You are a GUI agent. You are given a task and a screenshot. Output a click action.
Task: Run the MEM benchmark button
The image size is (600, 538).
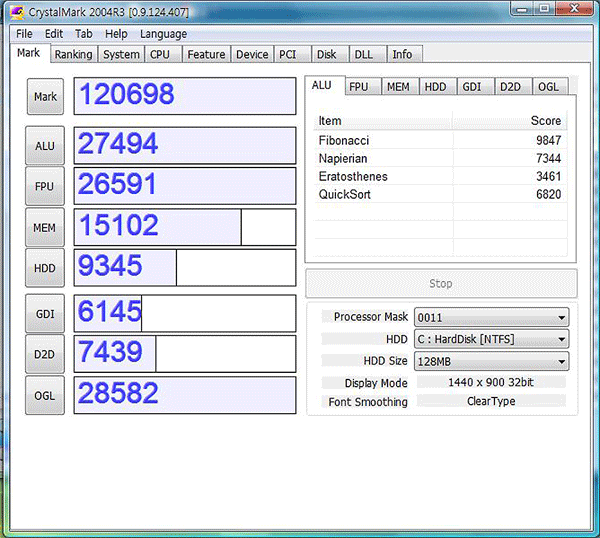tap(45, 228)
